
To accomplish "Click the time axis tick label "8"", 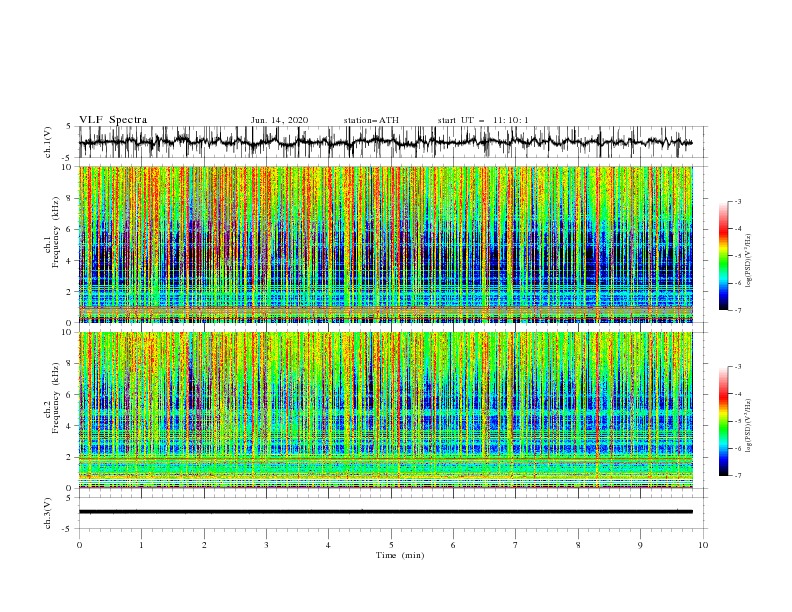I will [578, 545].
